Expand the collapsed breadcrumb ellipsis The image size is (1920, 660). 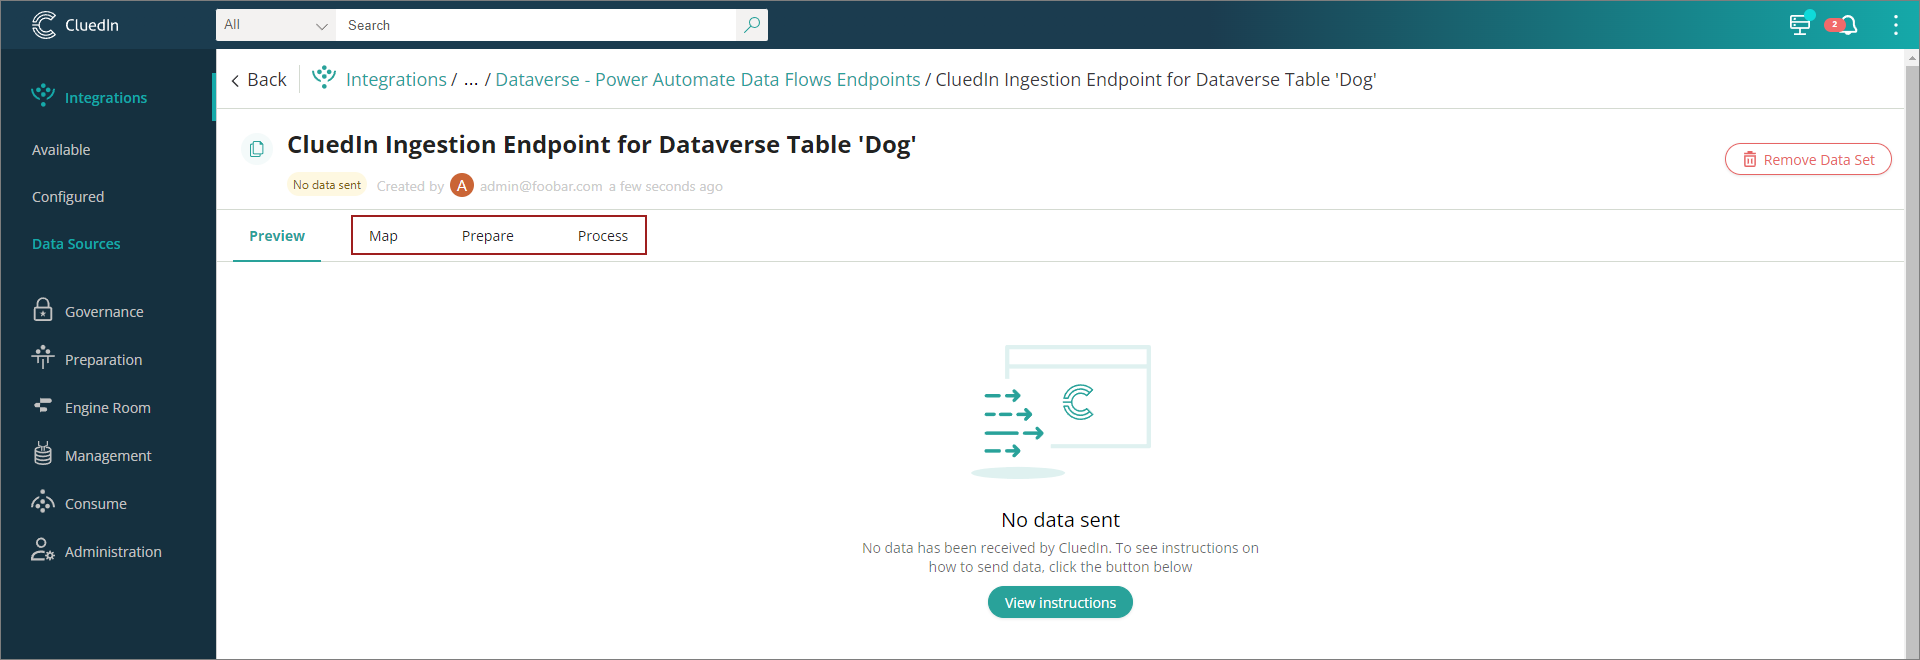click(x=471, y=80)
